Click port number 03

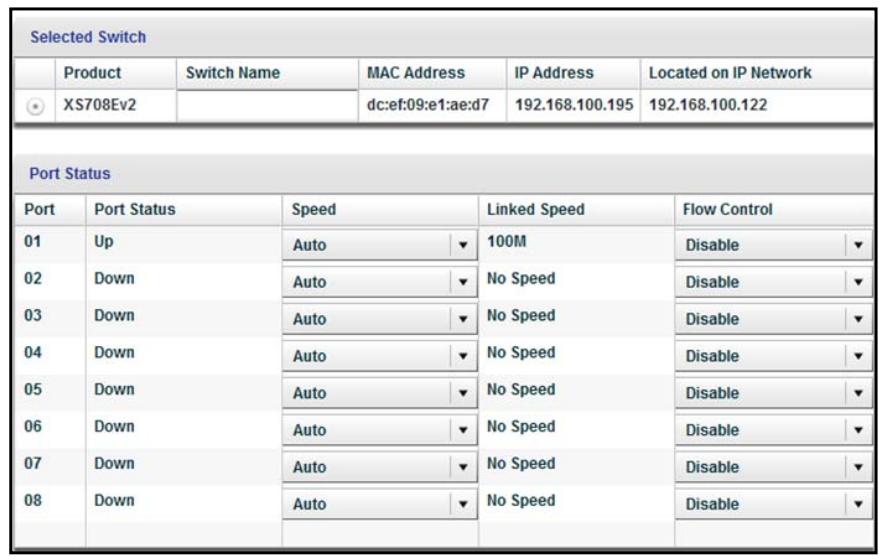pyautogui.click(x=33, y=315)
